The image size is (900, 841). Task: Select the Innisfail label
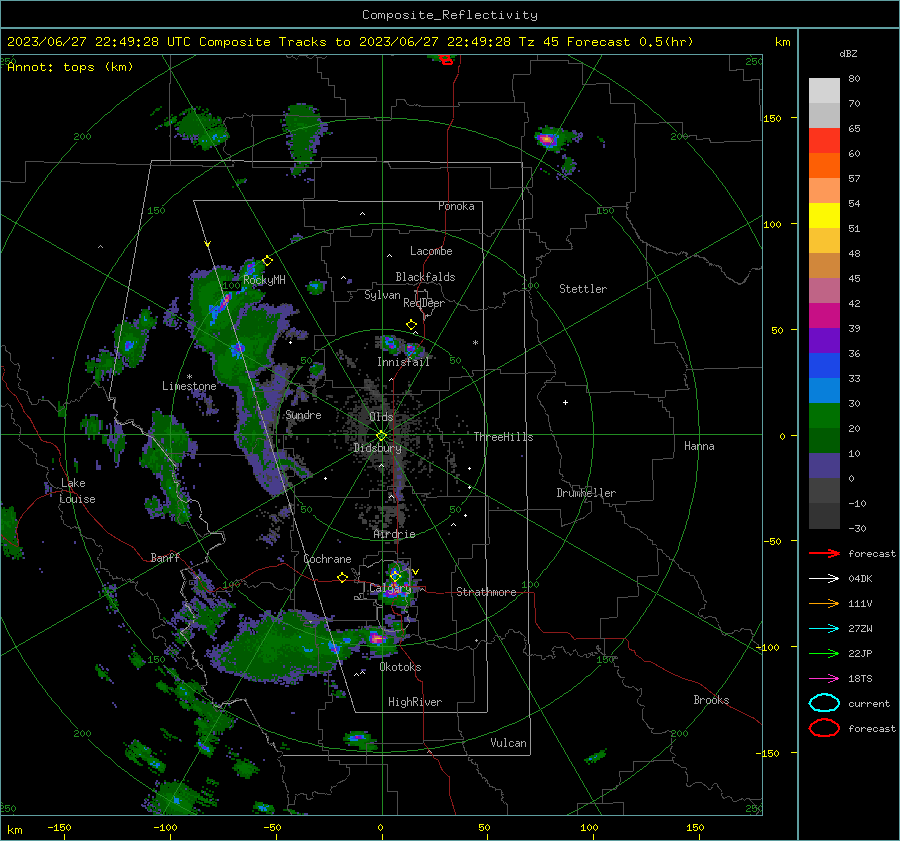click(403, 362)
